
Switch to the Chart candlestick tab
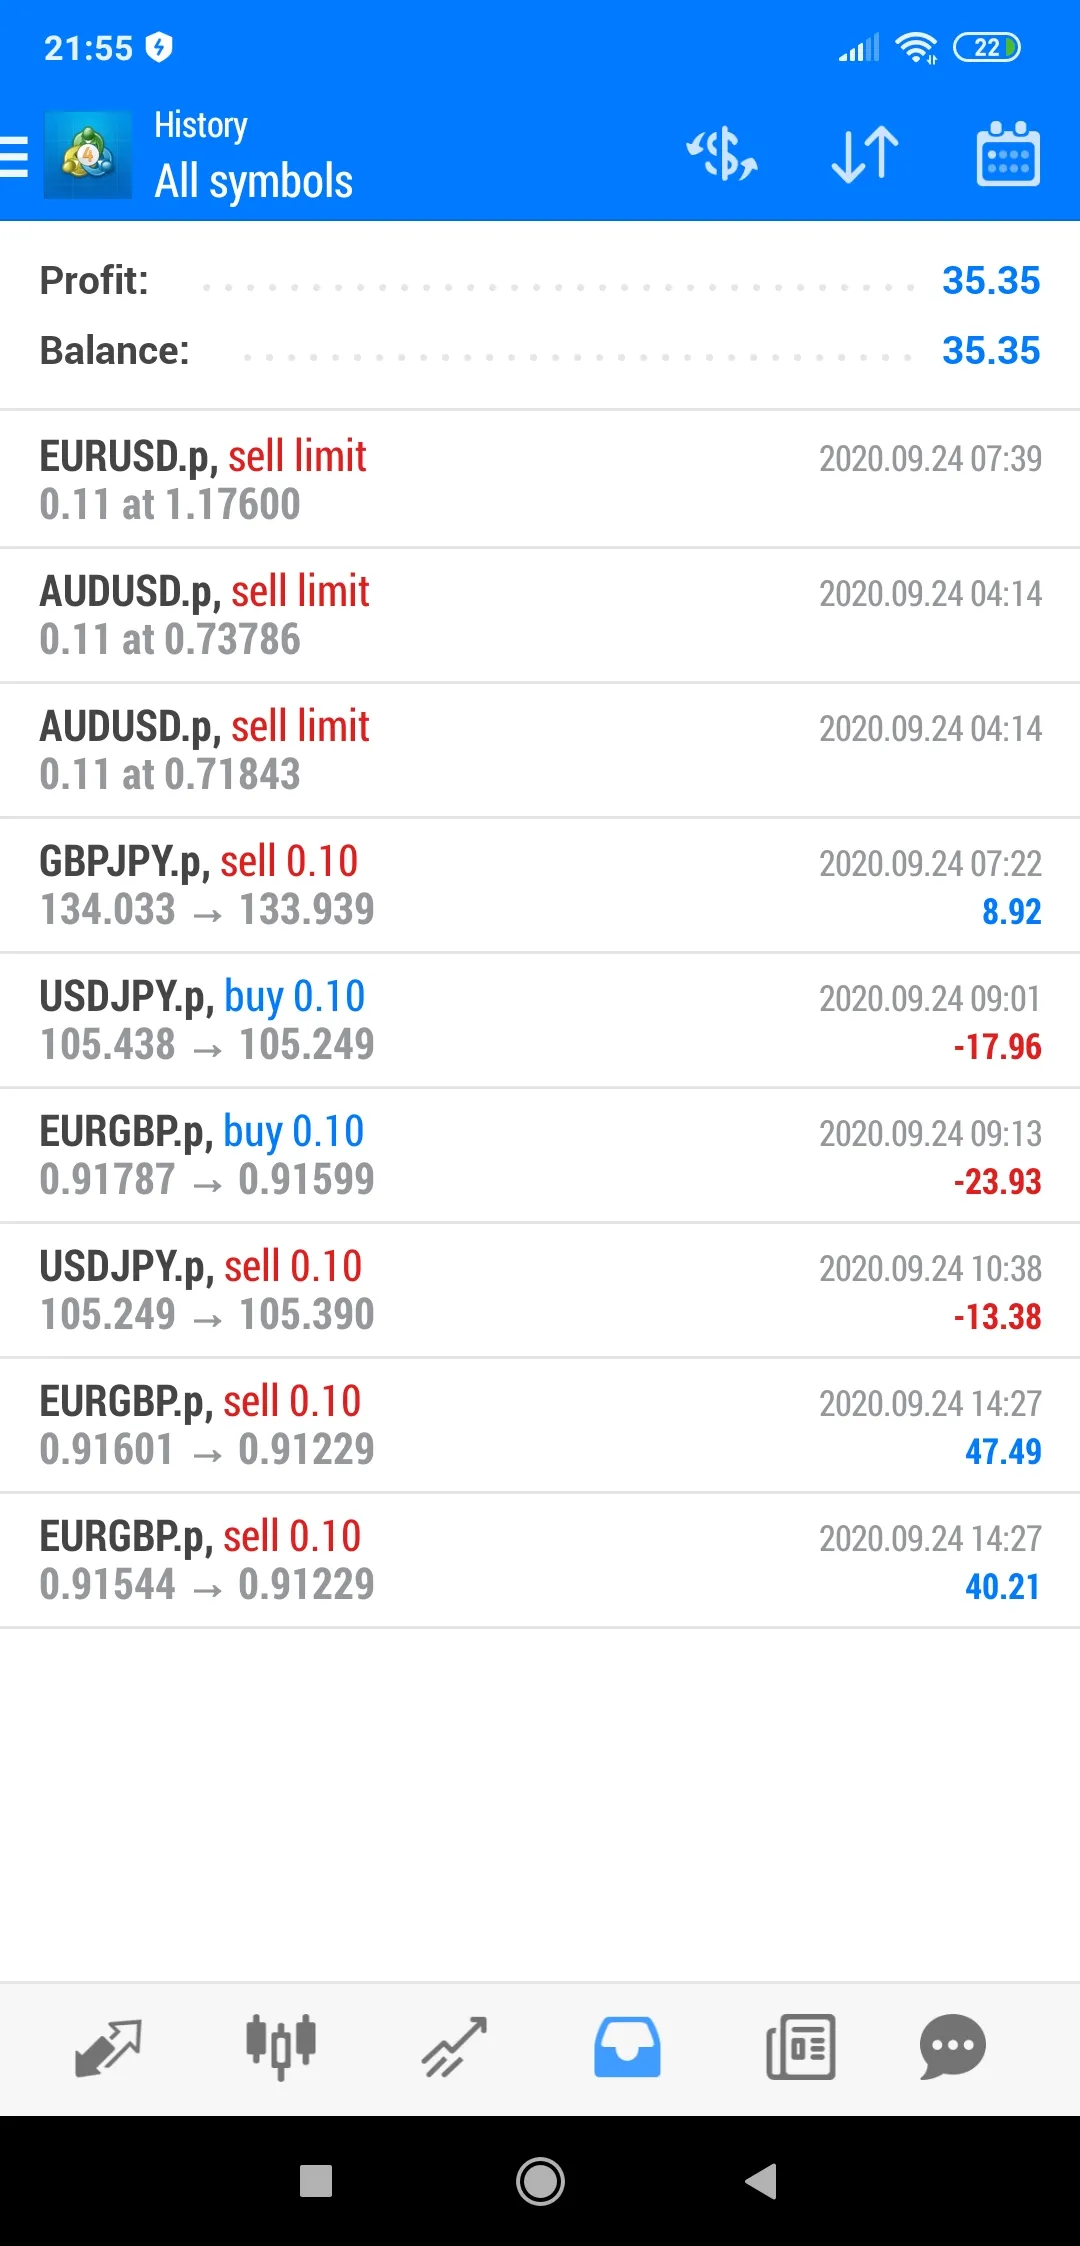click(281, 2047)
